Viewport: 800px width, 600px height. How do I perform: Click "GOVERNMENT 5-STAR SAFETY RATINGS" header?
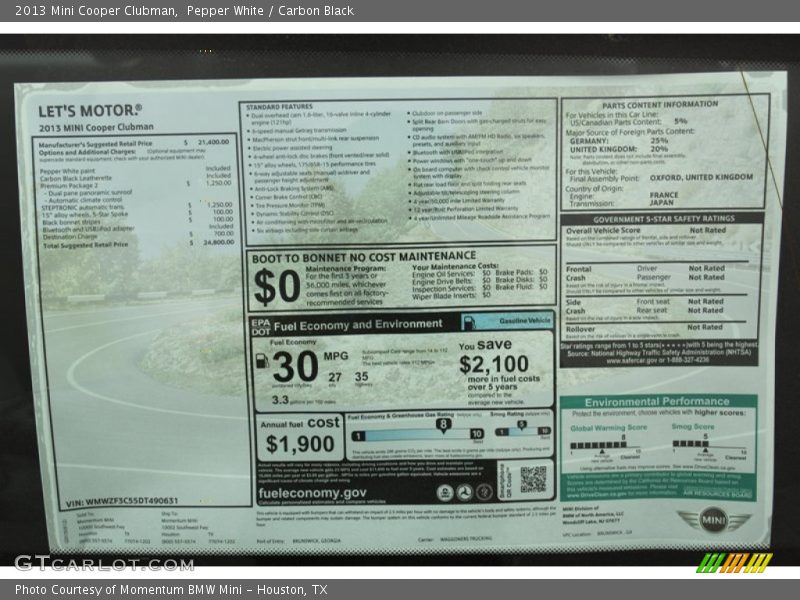[663, 219]
